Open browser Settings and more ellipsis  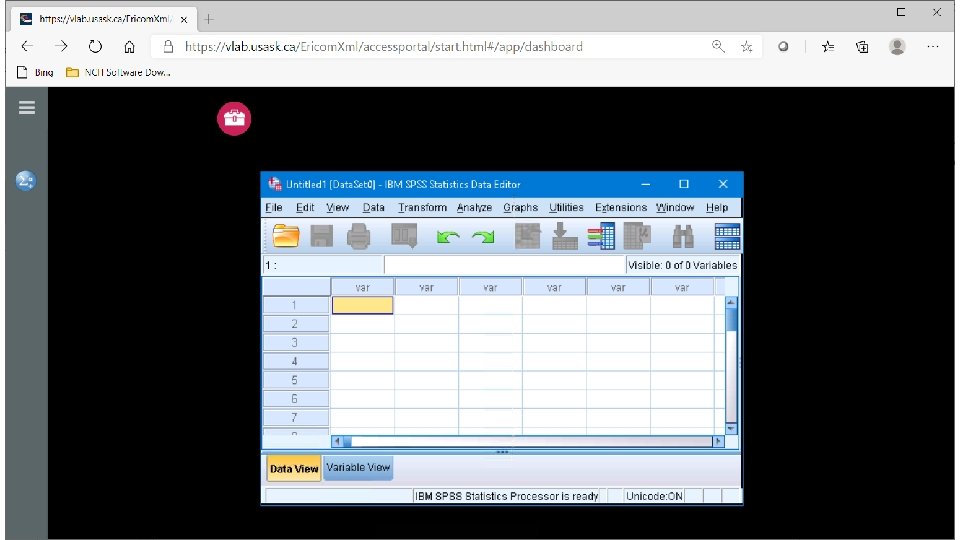[x=932, y=47]
